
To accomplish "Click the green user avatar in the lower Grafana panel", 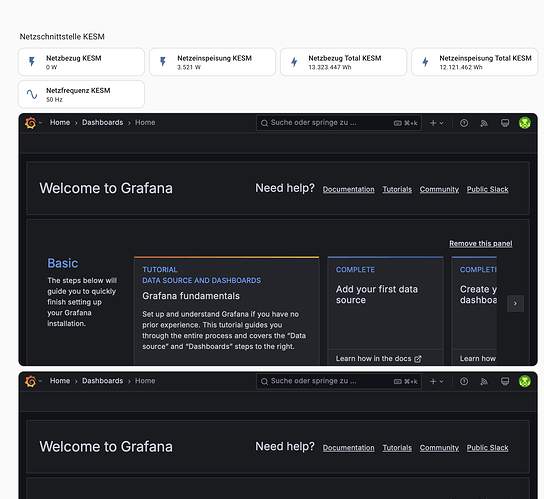I will (525, 381).
